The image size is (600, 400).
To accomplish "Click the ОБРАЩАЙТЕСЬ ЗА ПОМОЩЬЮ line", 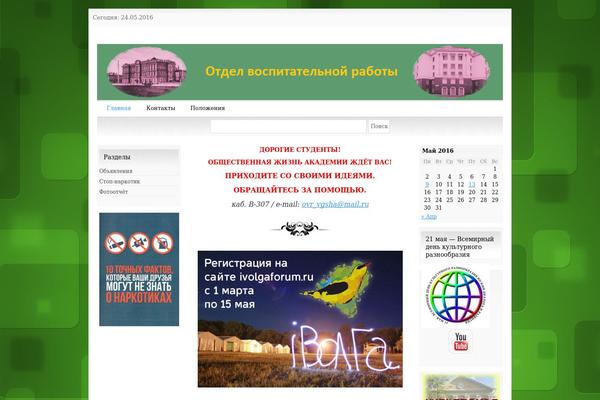I will point(300,190).
